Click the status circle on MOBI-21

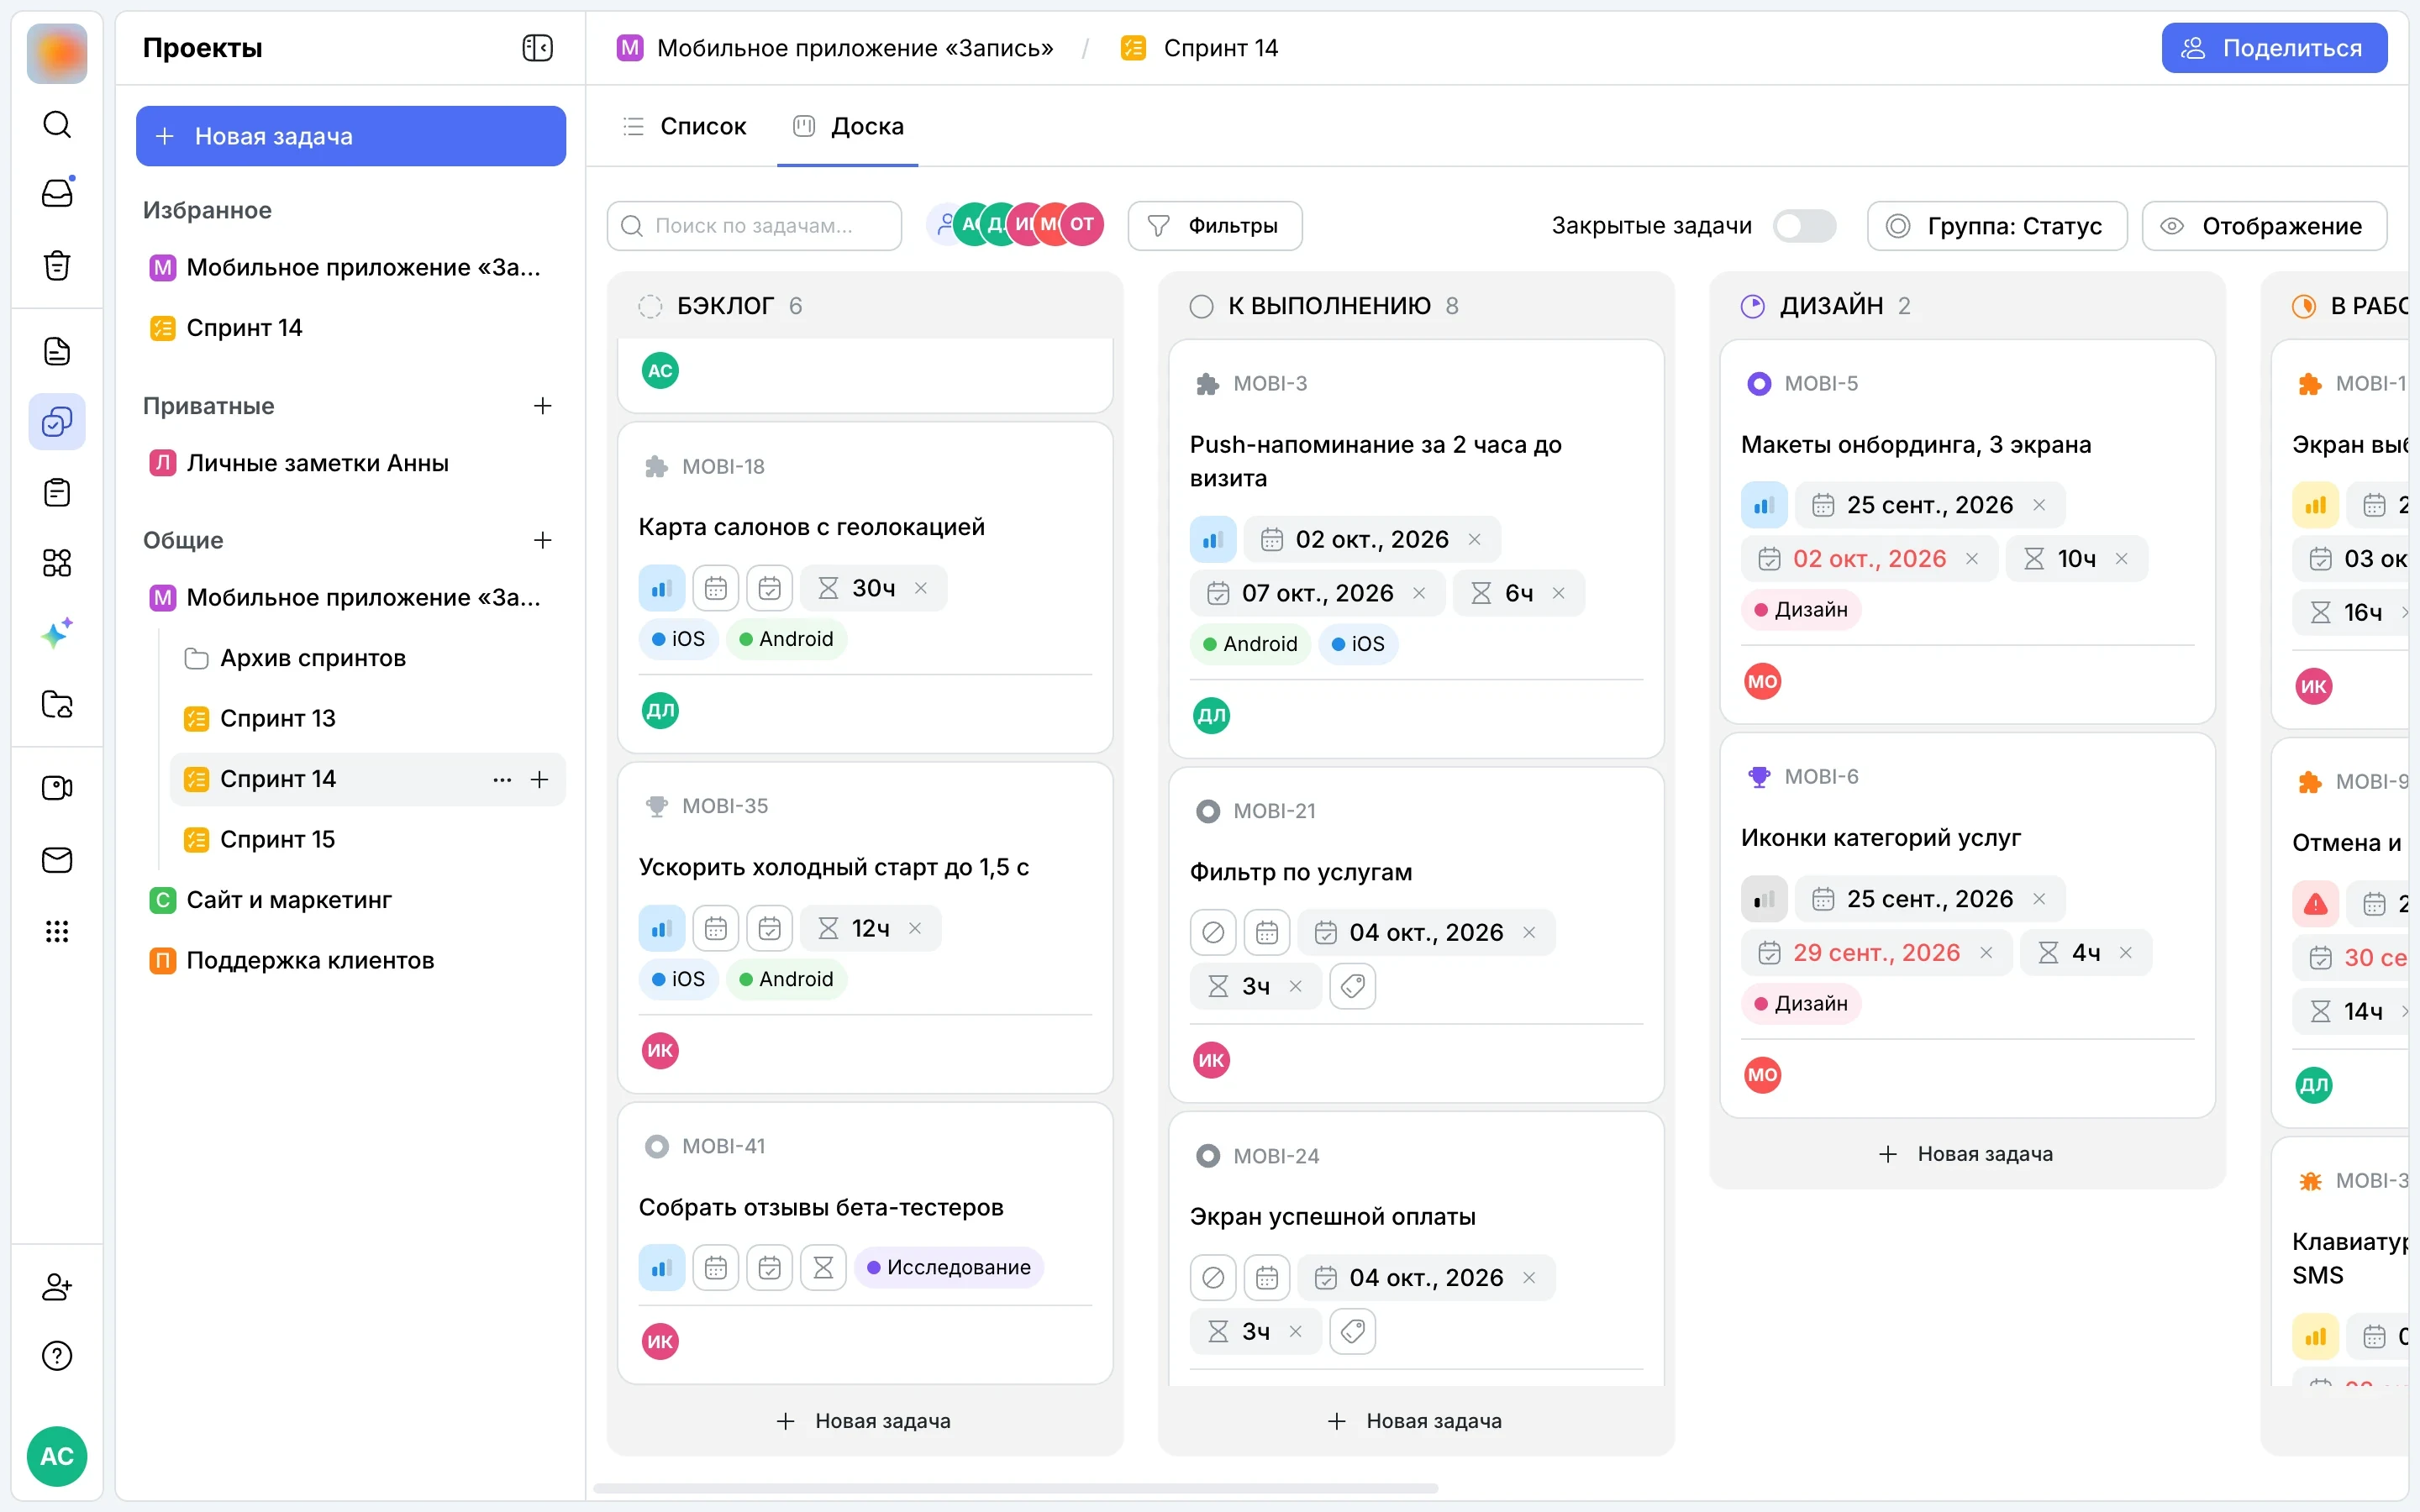[x=1208, y=811]
